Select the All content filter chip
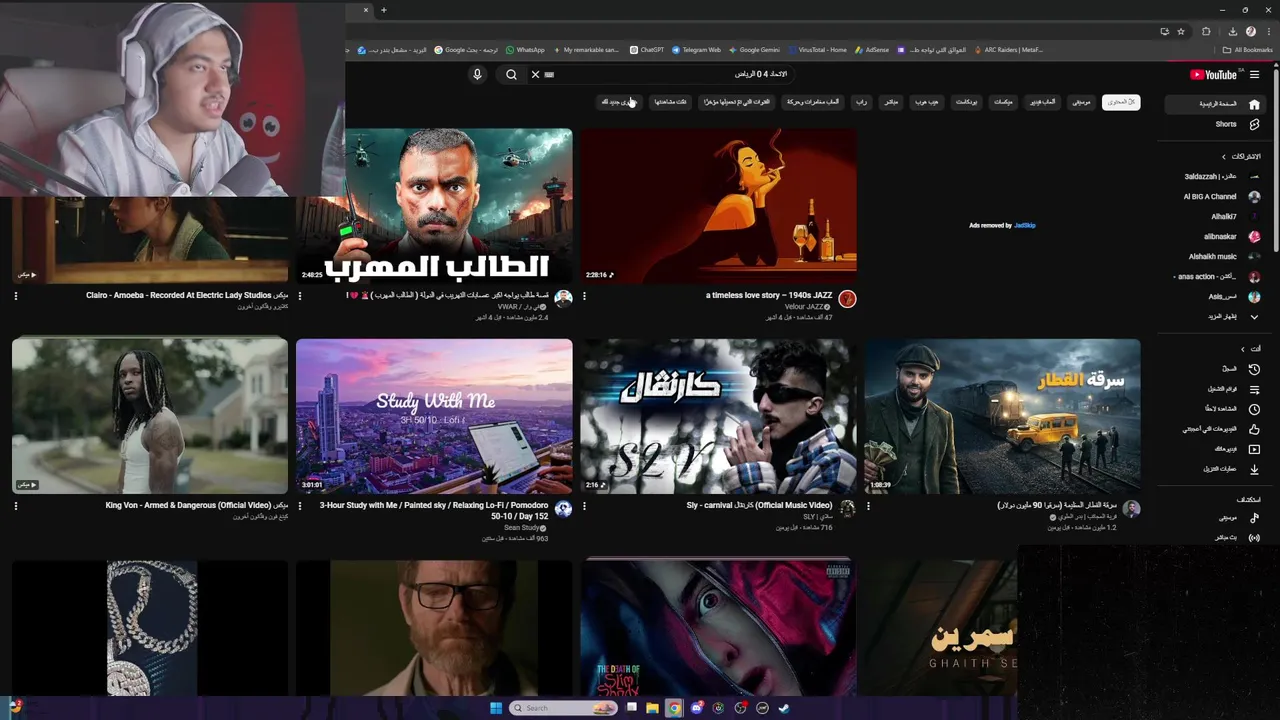 [x=1121, y=102]
